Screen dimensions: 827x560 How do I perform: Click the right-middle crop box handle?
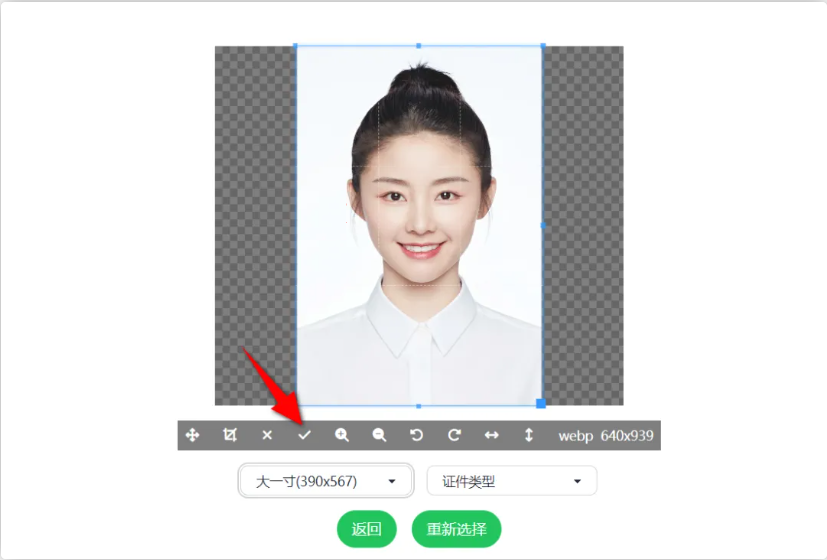coord(542,225)
